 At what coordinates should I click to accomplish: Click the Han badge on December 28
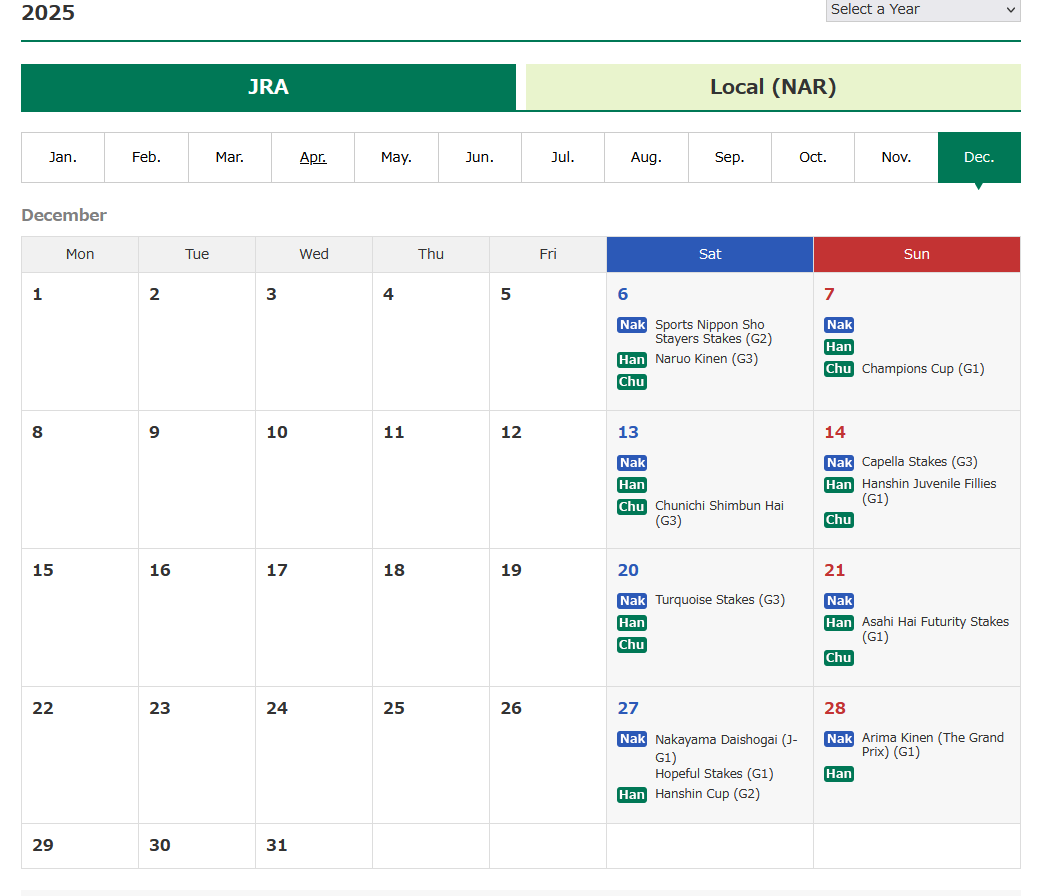839,775
